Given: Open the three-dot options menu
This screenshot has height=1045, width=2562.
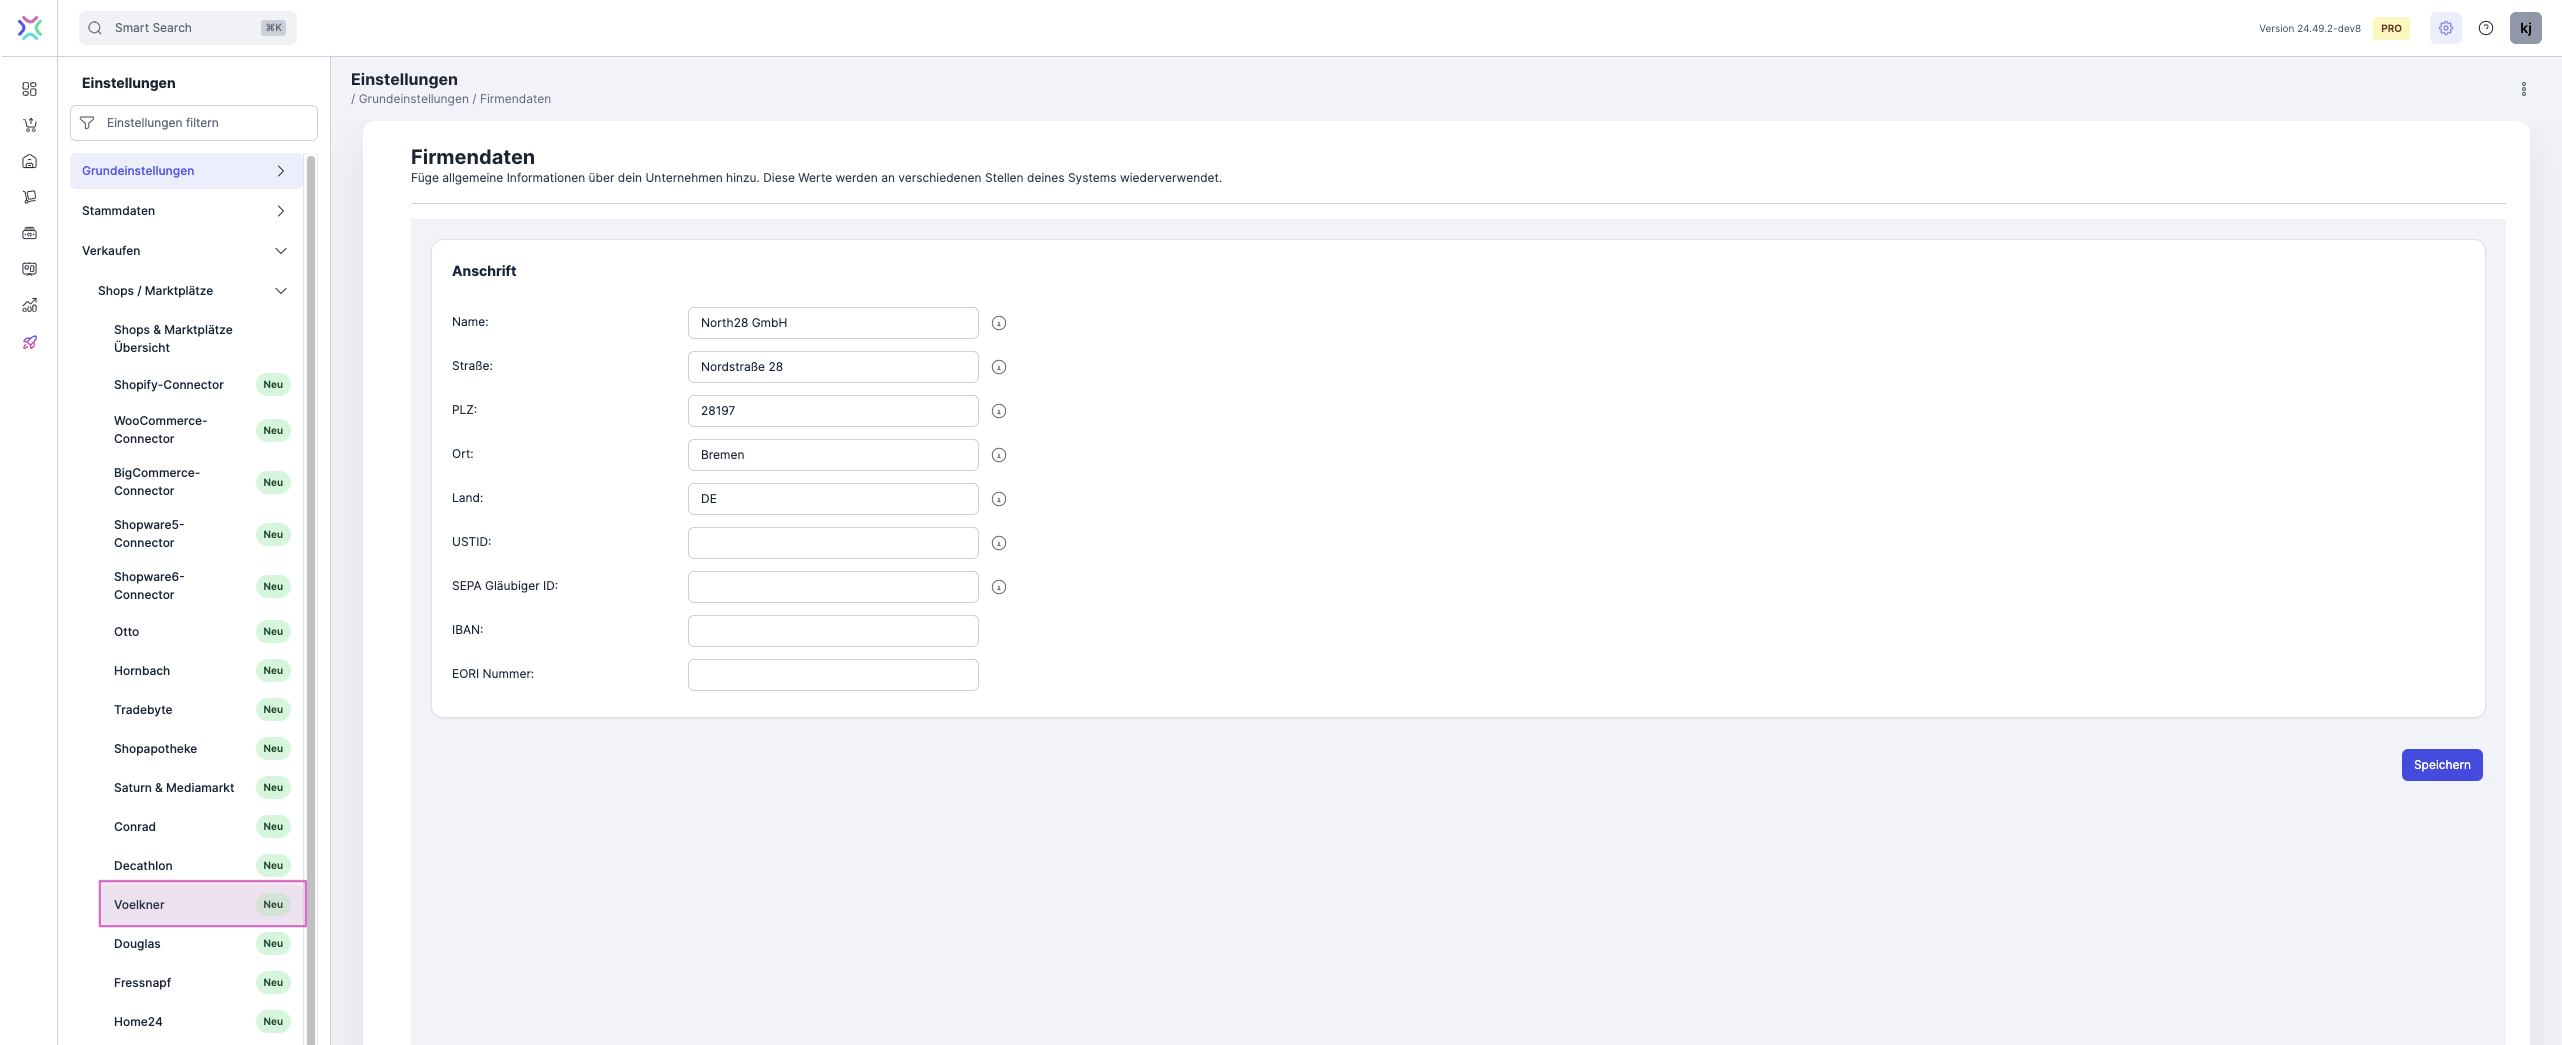Looking at the screenshot, I should [x=2523, y=89].
